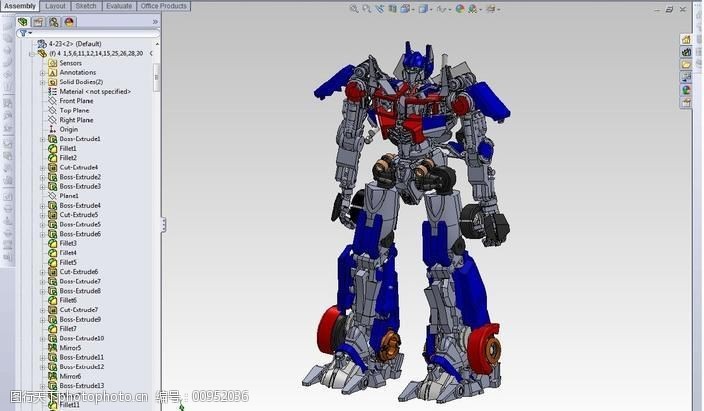Click the Fillet1 feature icon
The height and width of the screenshot is (411, 704).
tap(53, 148)
